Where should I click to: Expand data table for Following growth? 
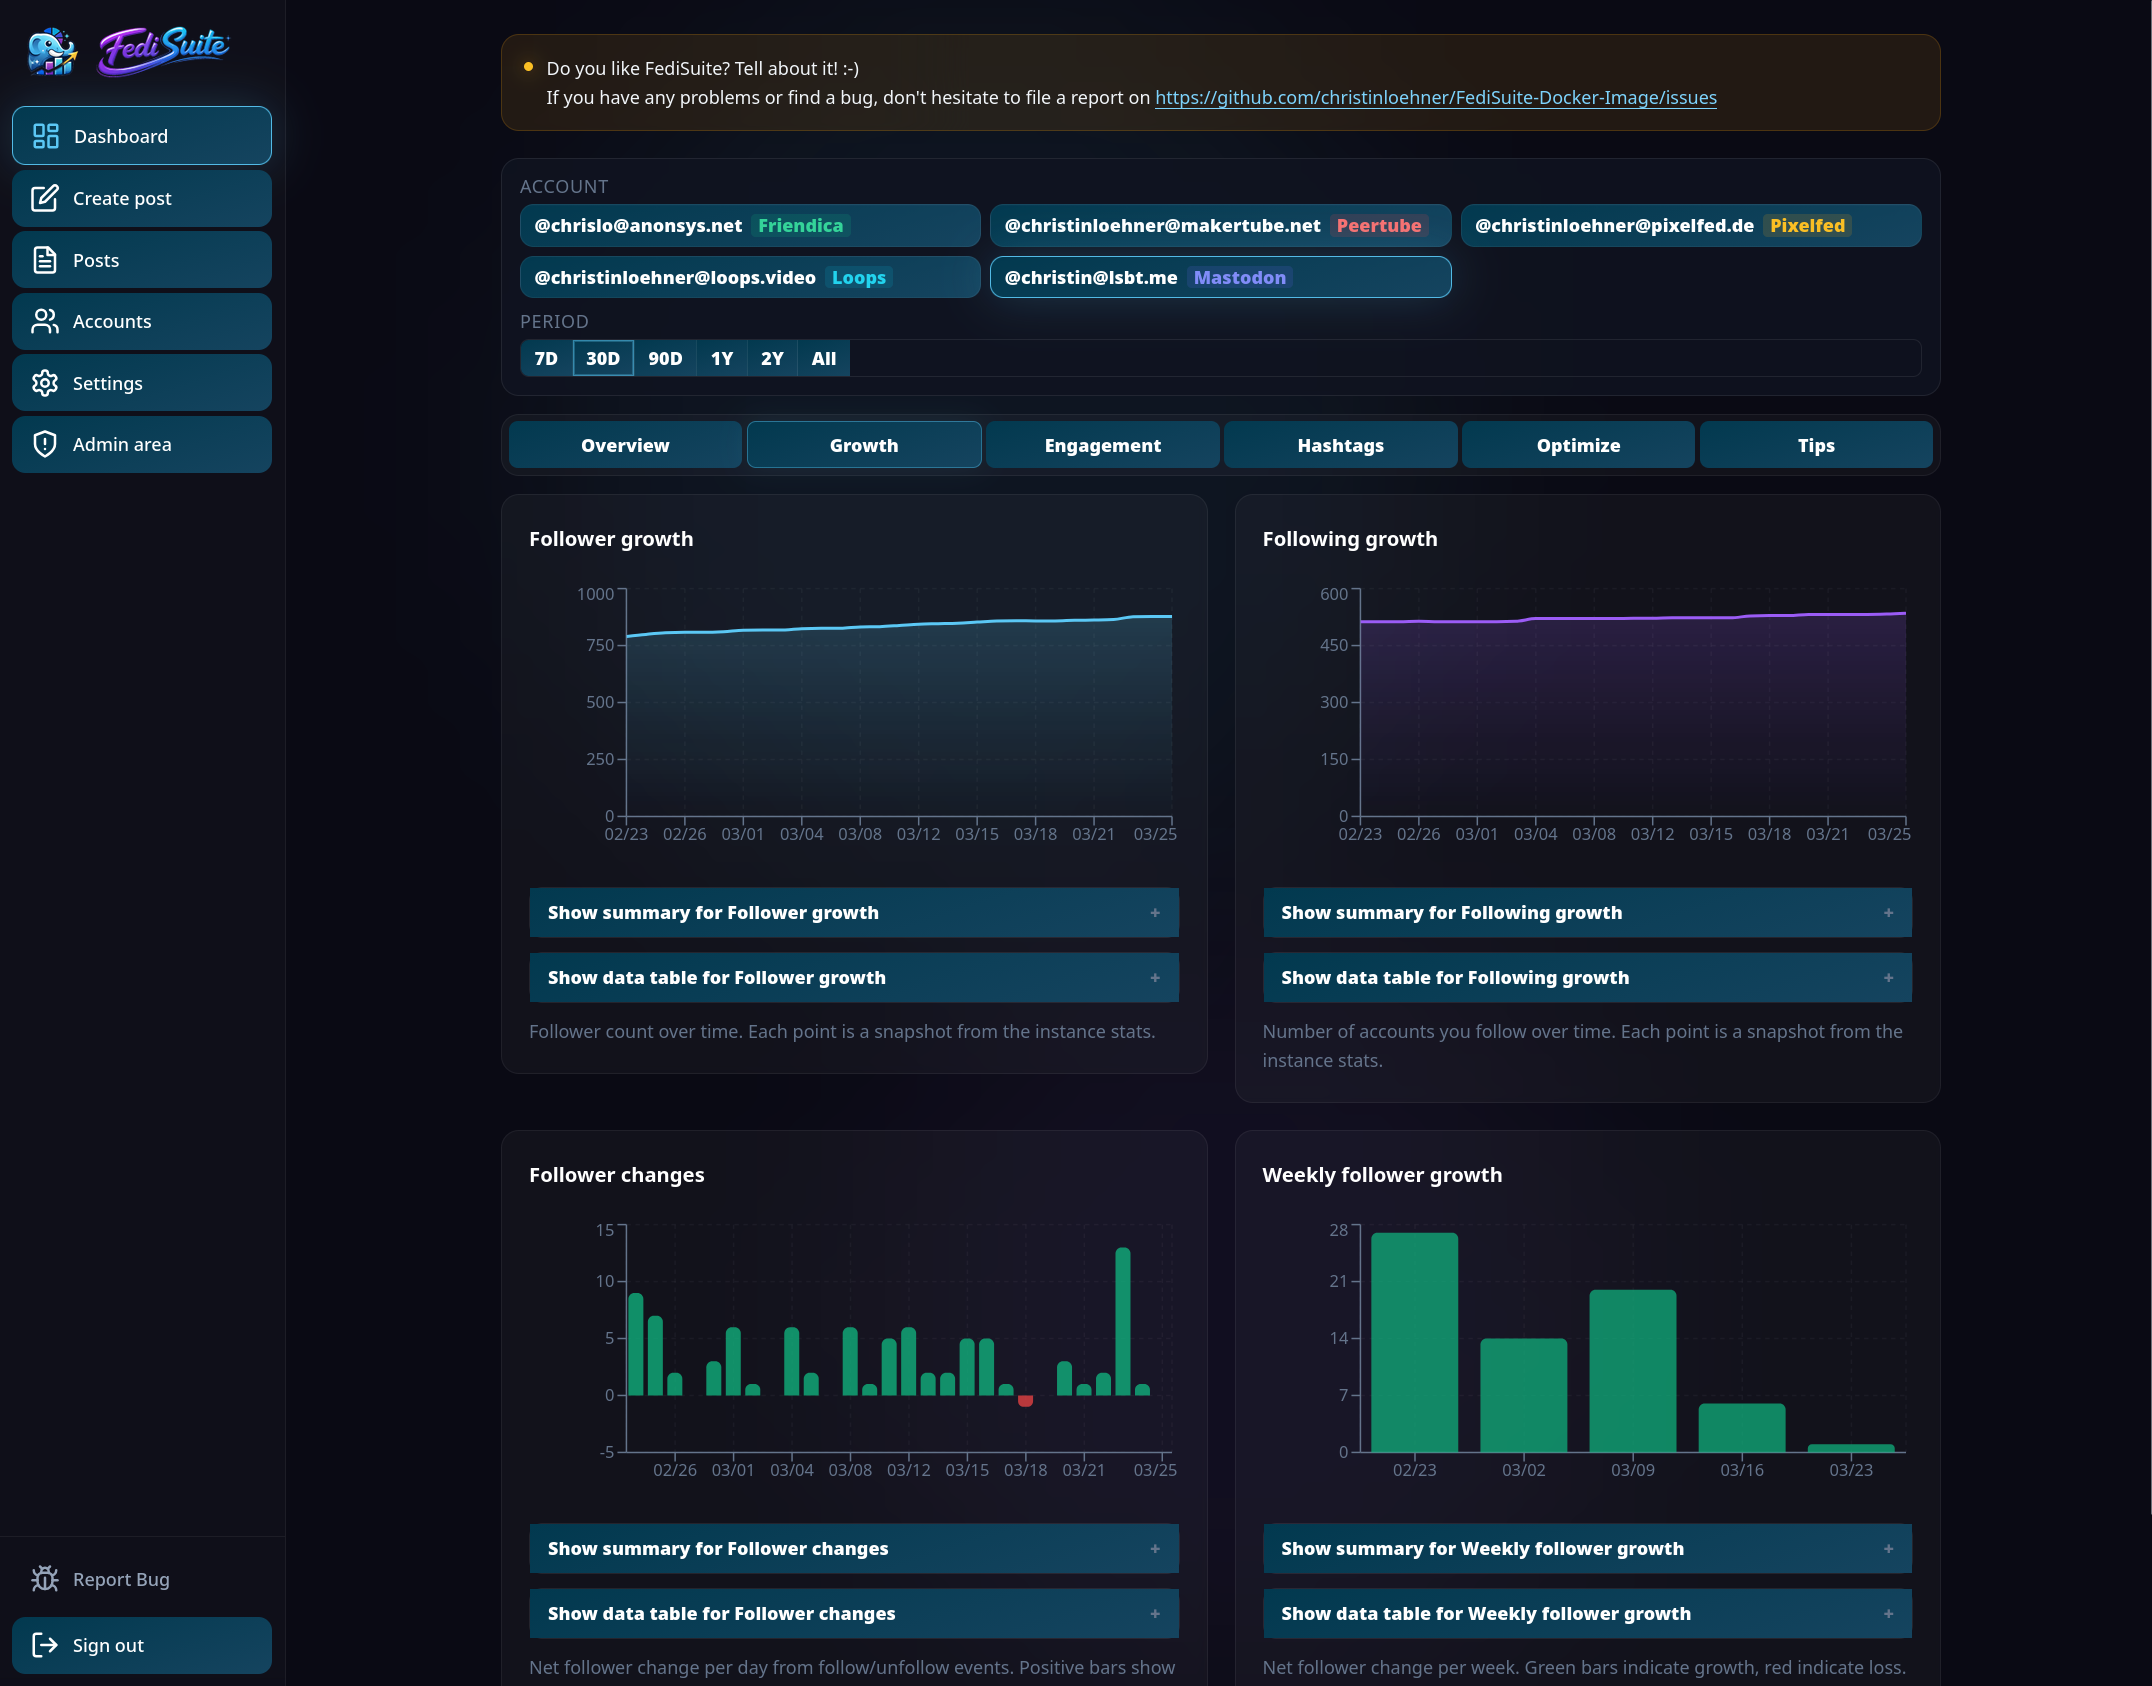(x=1586, y=977)
